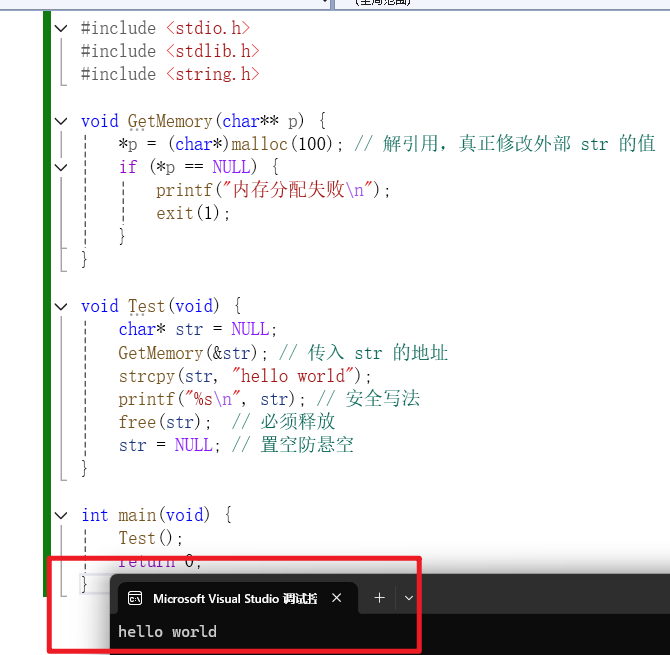Click the free(str) statement

click(x=165, y=423)
